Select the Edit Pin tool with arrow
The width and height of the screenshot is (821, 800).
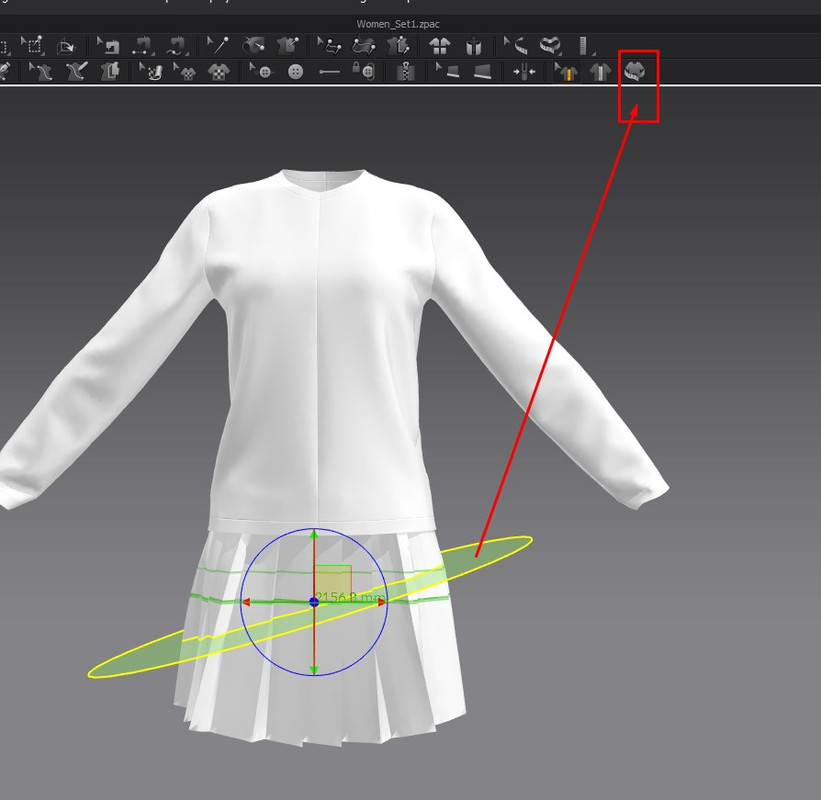pos(330,46)
